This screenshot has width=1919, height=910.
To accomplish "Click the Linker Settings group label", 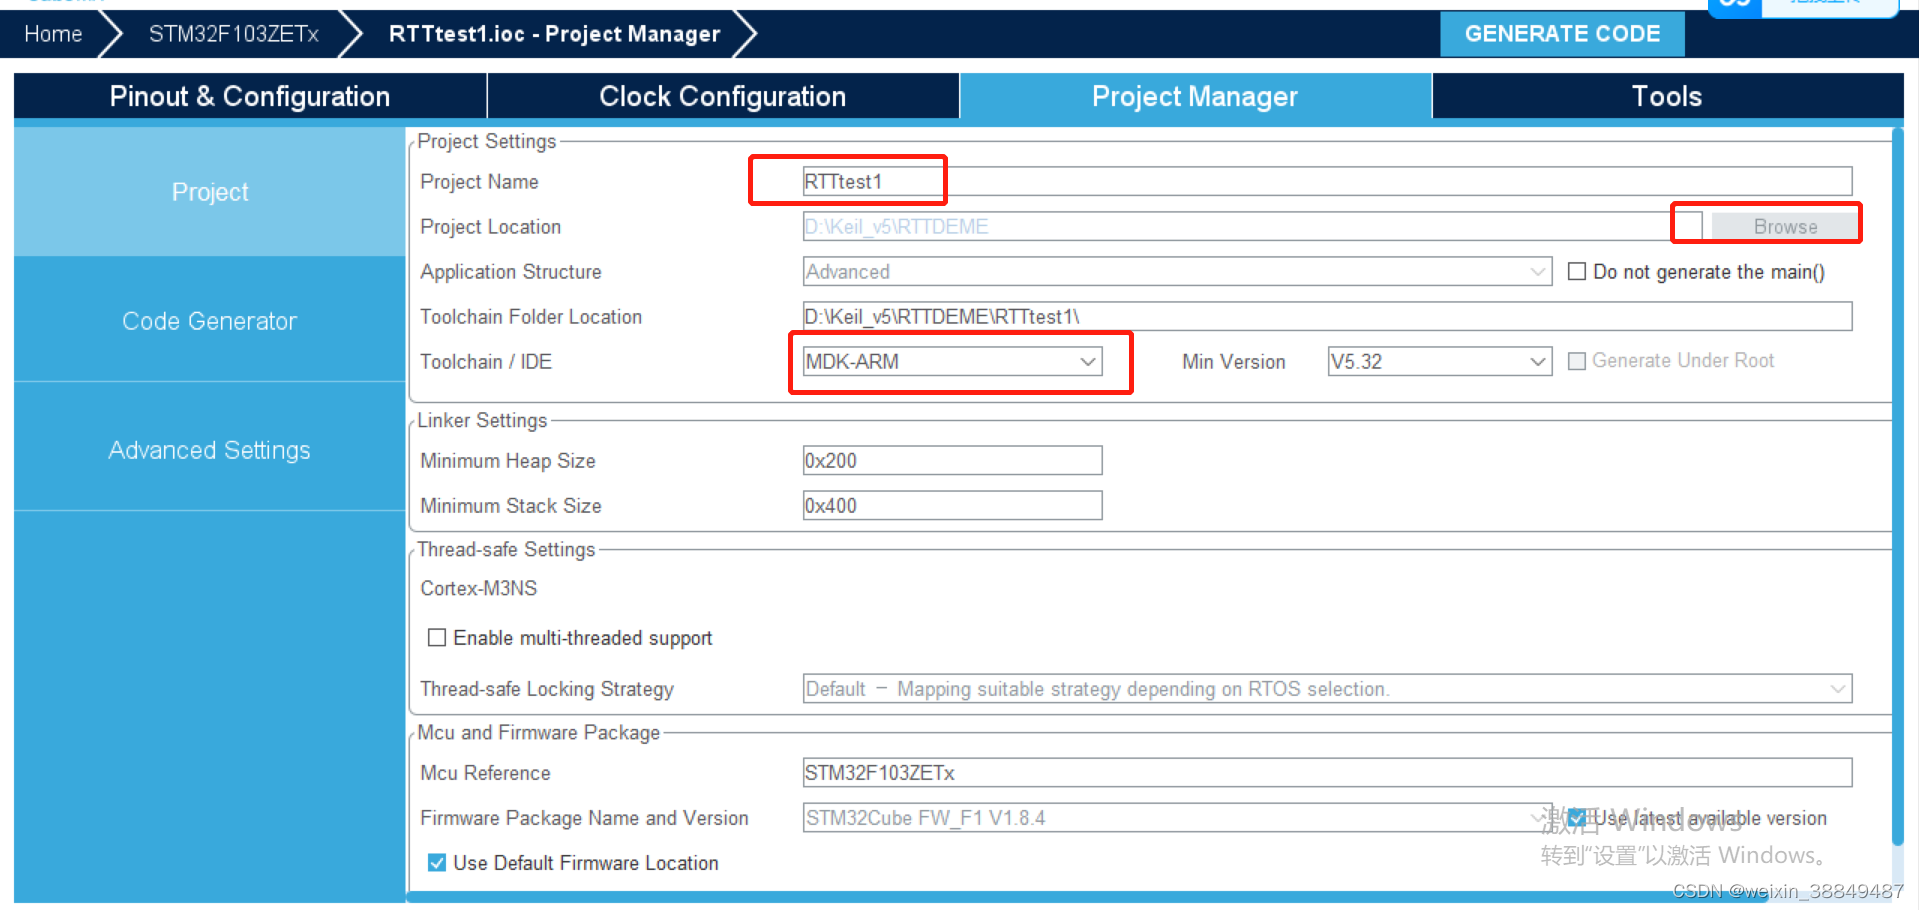I will point(482,420).
